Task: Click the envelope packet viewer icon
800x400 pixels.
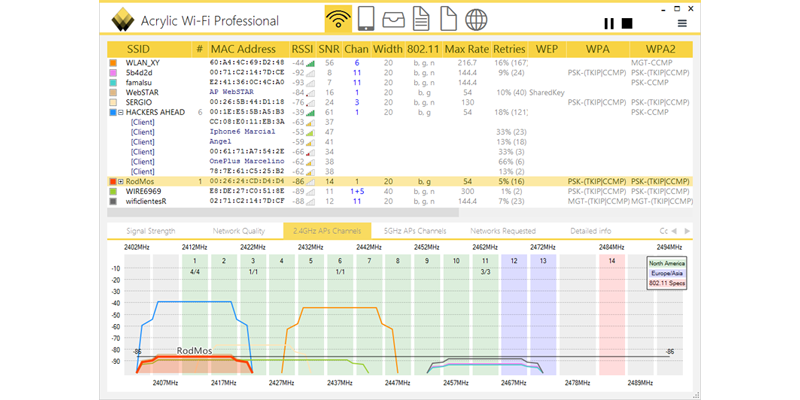Action: [x=394, y=20]
